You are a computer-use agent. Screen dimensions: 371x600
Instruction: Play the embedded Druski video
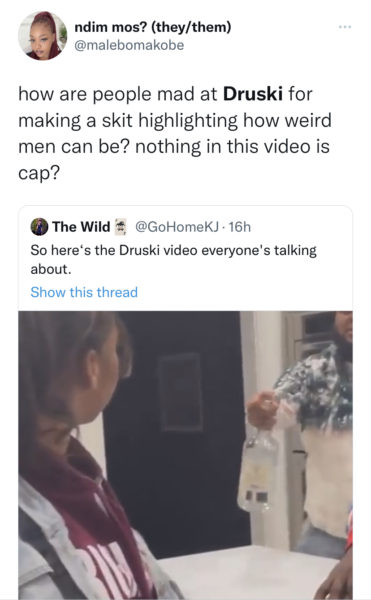click(x=186, y=455)
